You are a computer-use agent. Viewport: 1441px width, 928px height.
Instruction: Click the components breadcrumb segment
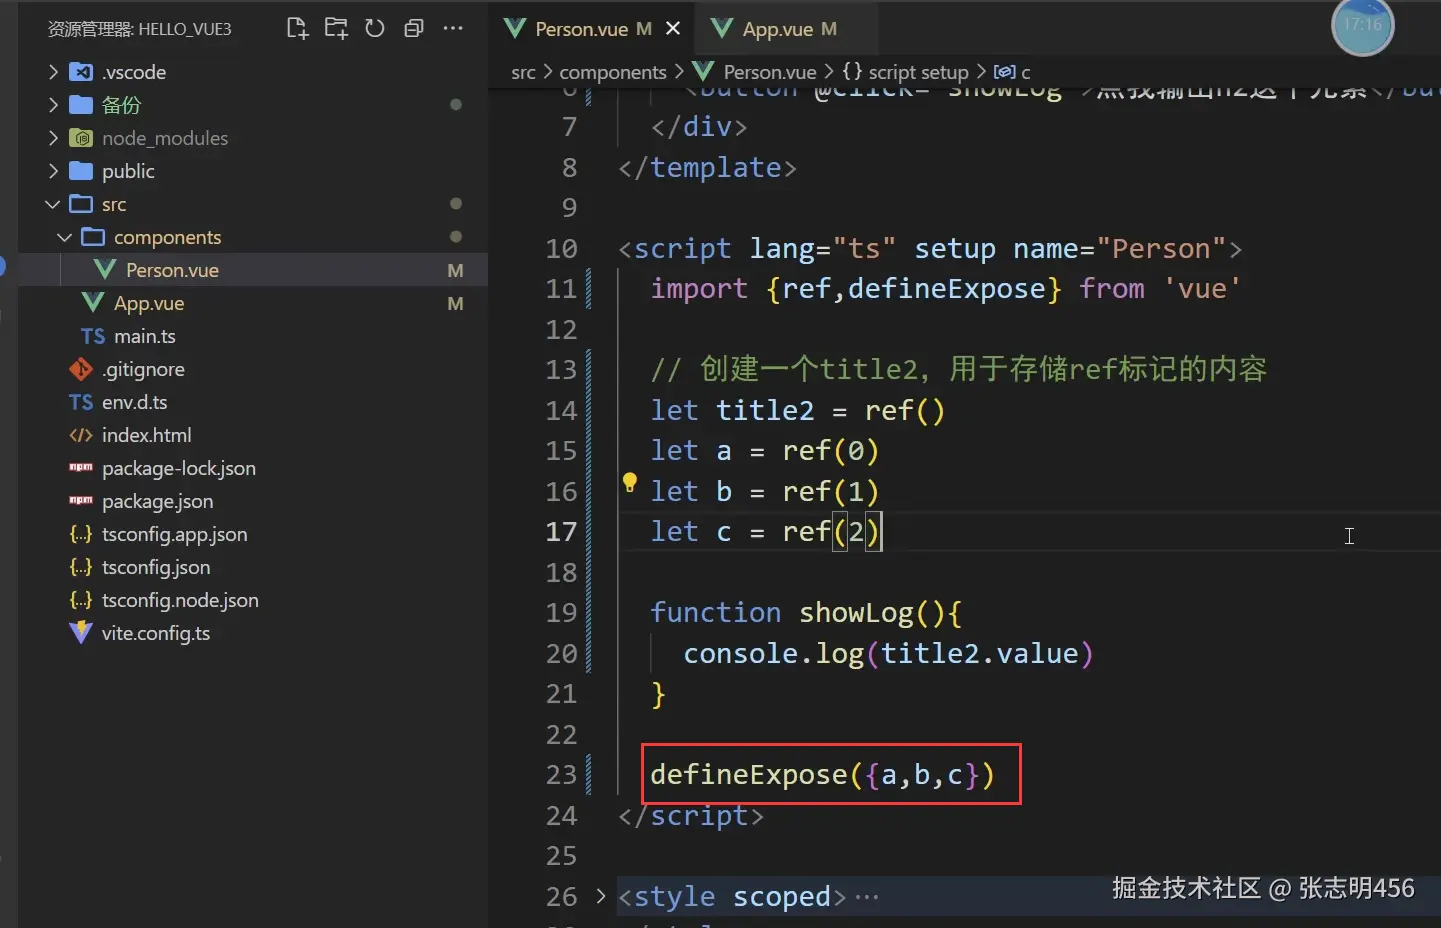point(613,72)
